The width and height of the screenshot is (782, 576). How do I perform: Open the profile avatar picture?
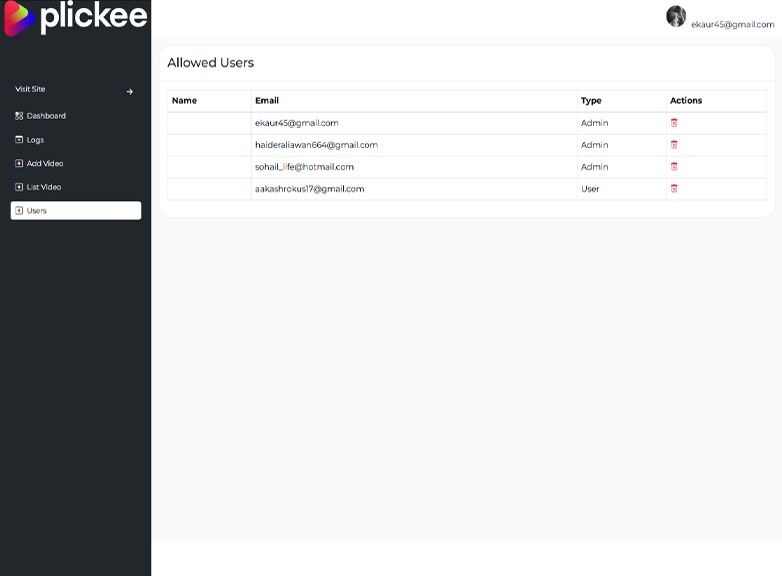(676, 16)
